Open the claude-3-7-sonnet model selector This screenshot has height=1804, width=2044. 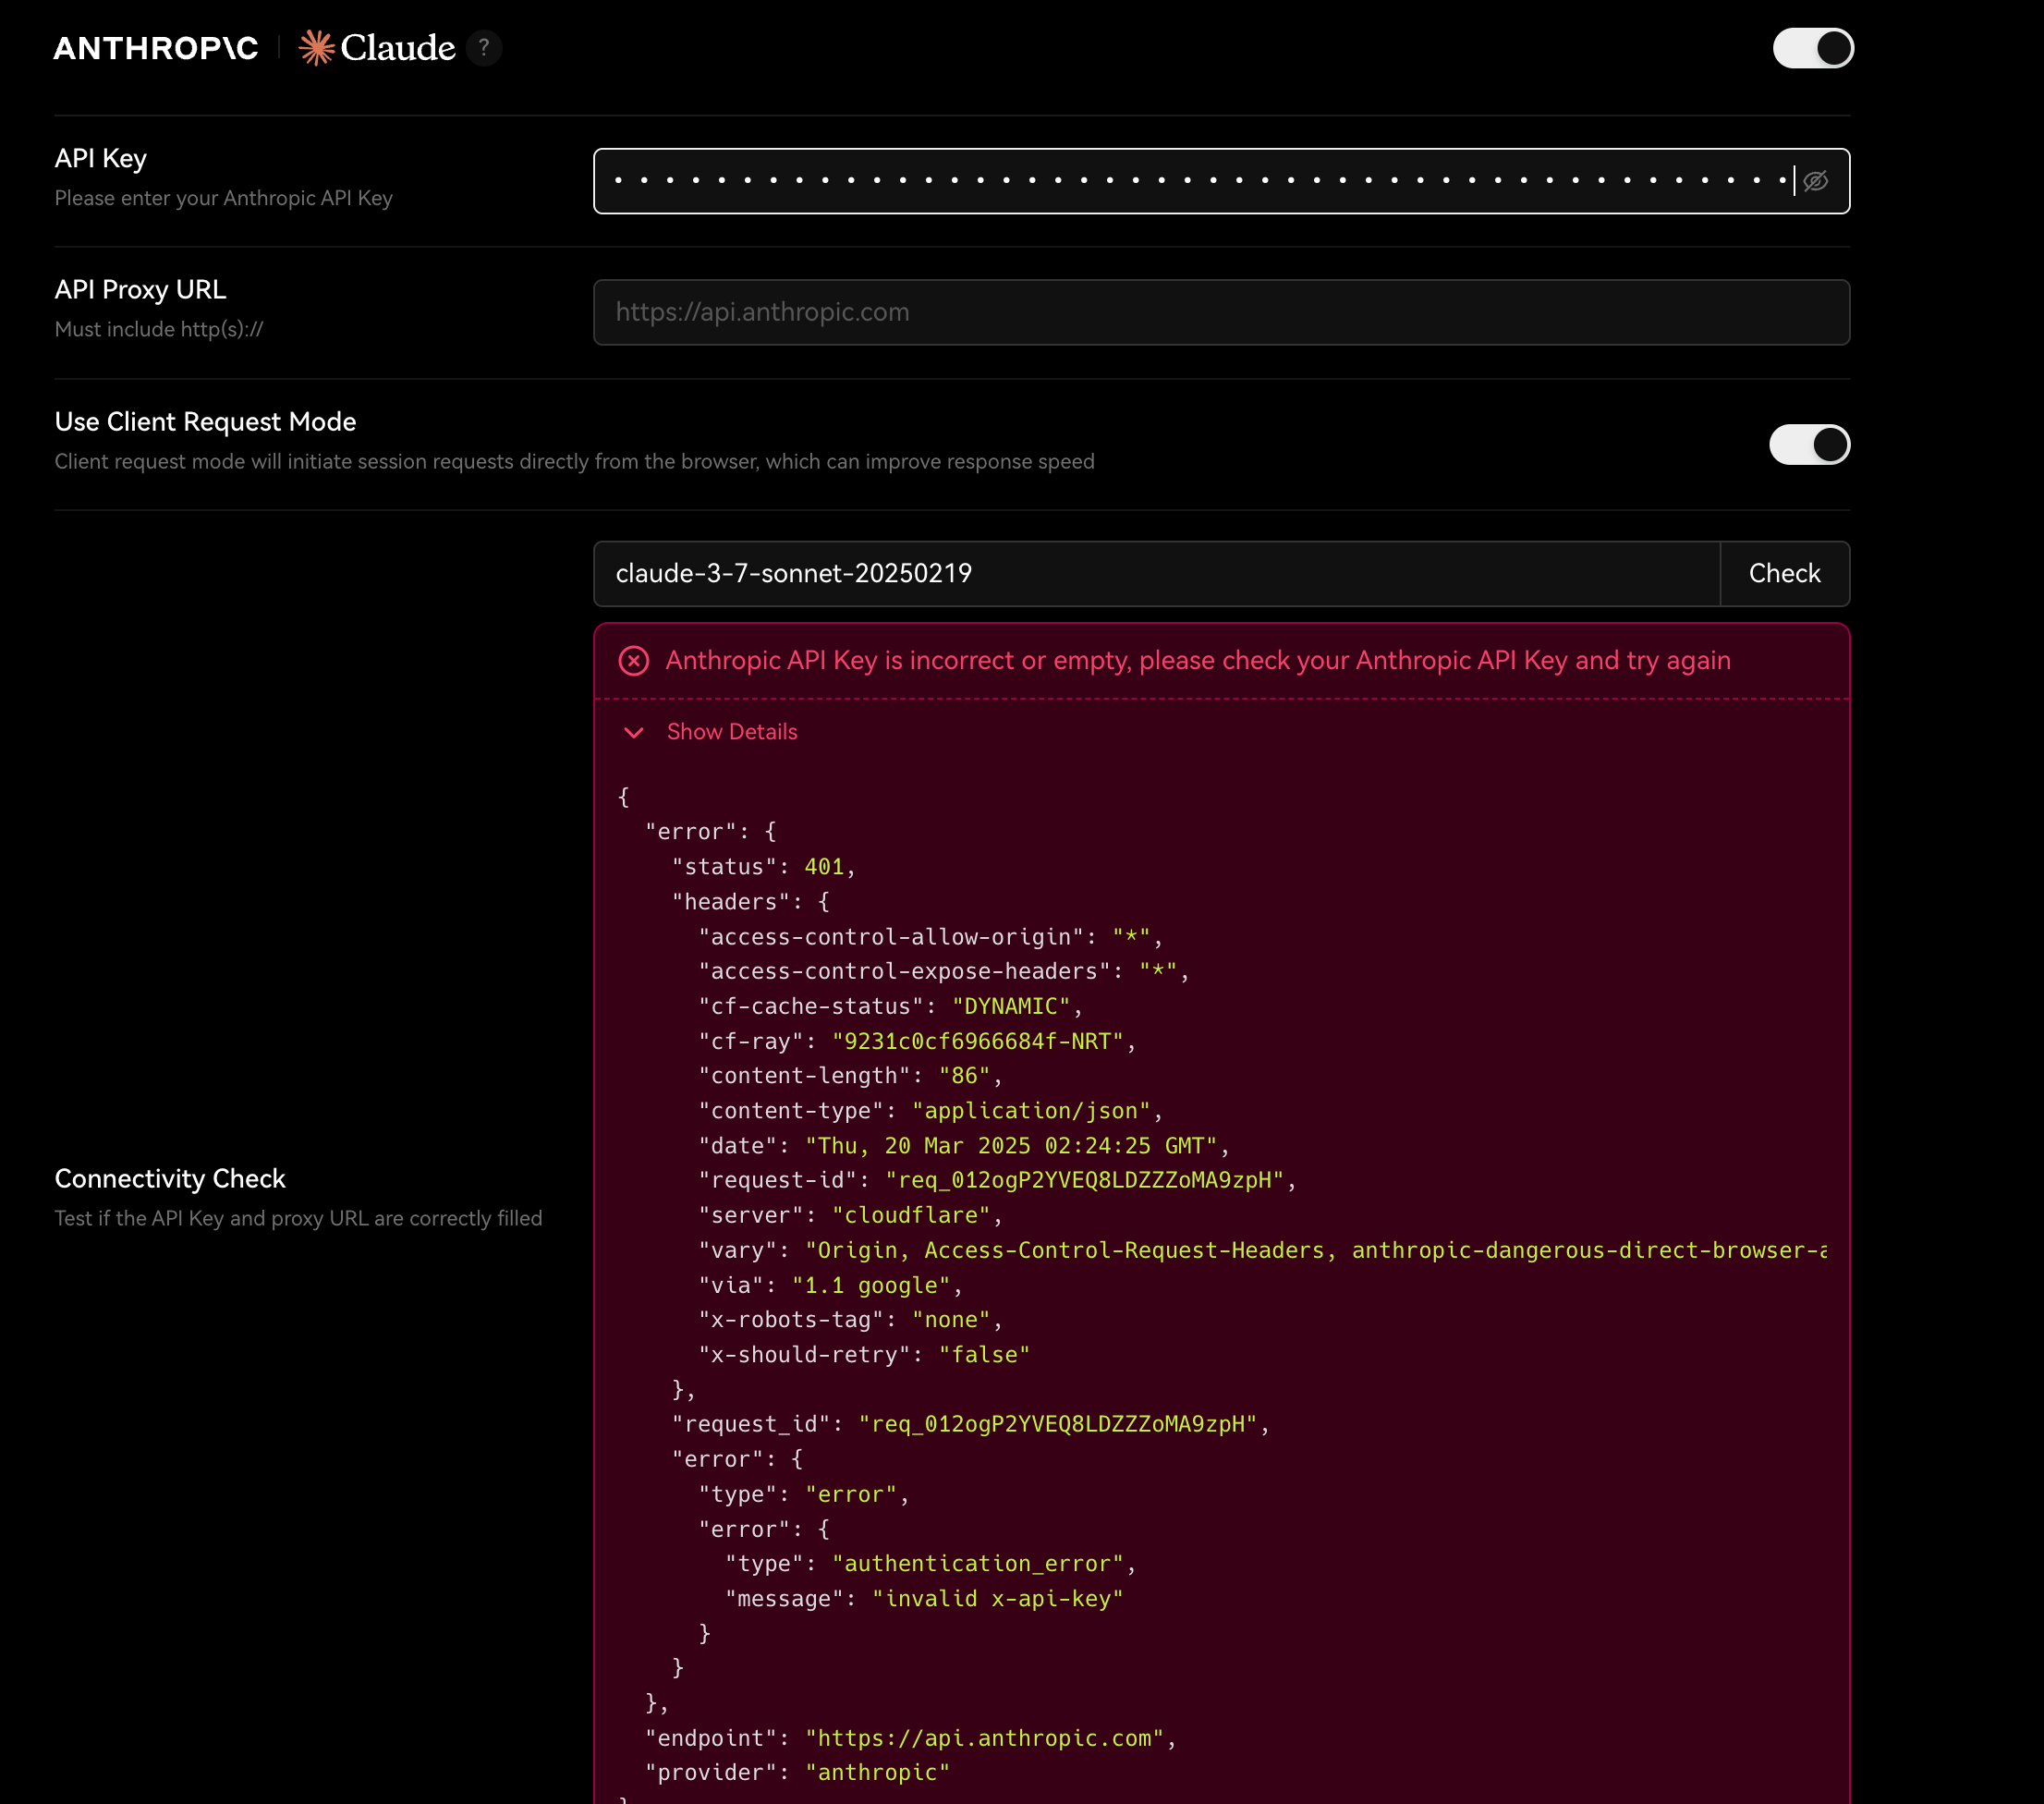click(x=1156, y=573)
